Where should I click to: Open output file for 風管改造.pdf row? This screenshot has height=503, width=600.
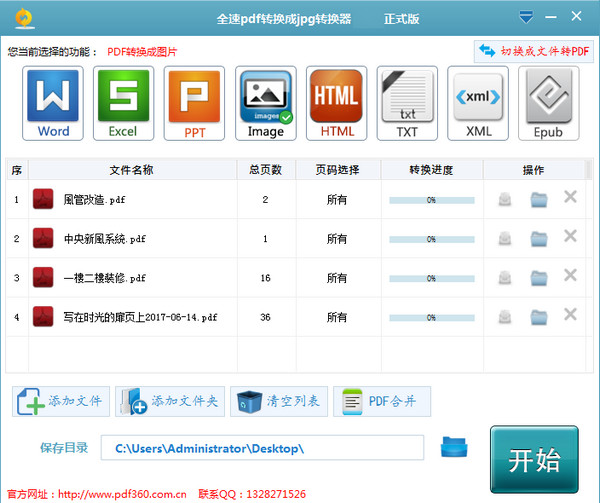[505, 199]
